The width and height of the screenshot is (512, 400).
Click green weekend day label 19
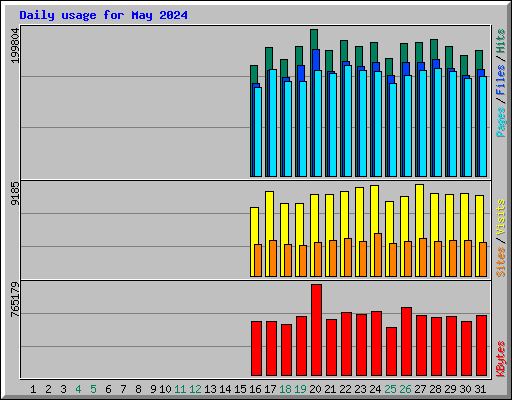[x=300, y=389]
